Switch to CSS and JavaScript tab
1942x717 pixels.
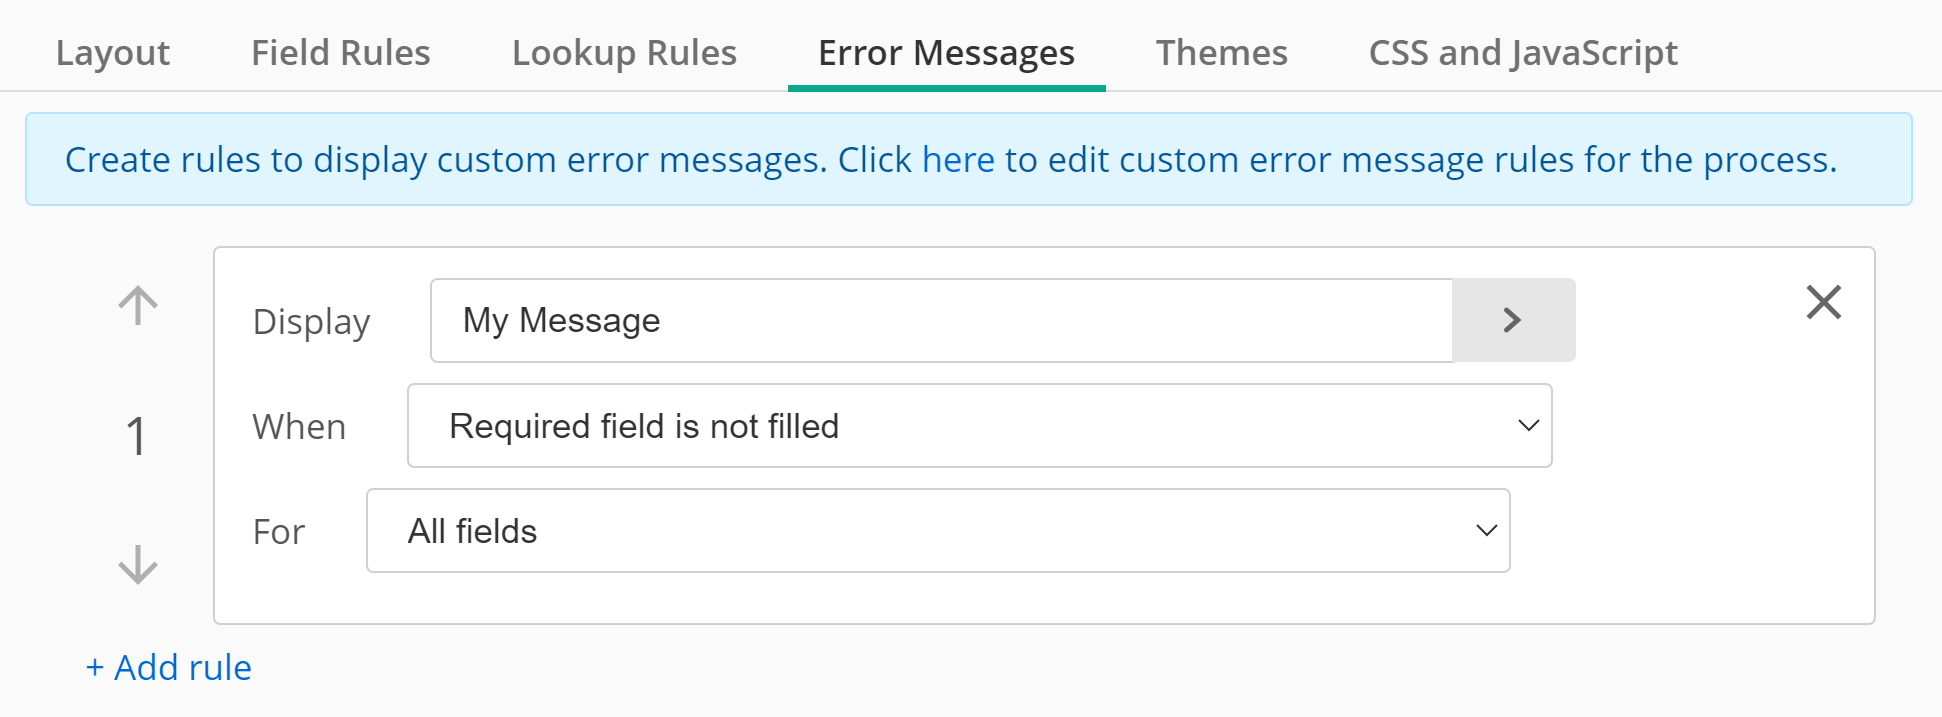click(1523, 52)
